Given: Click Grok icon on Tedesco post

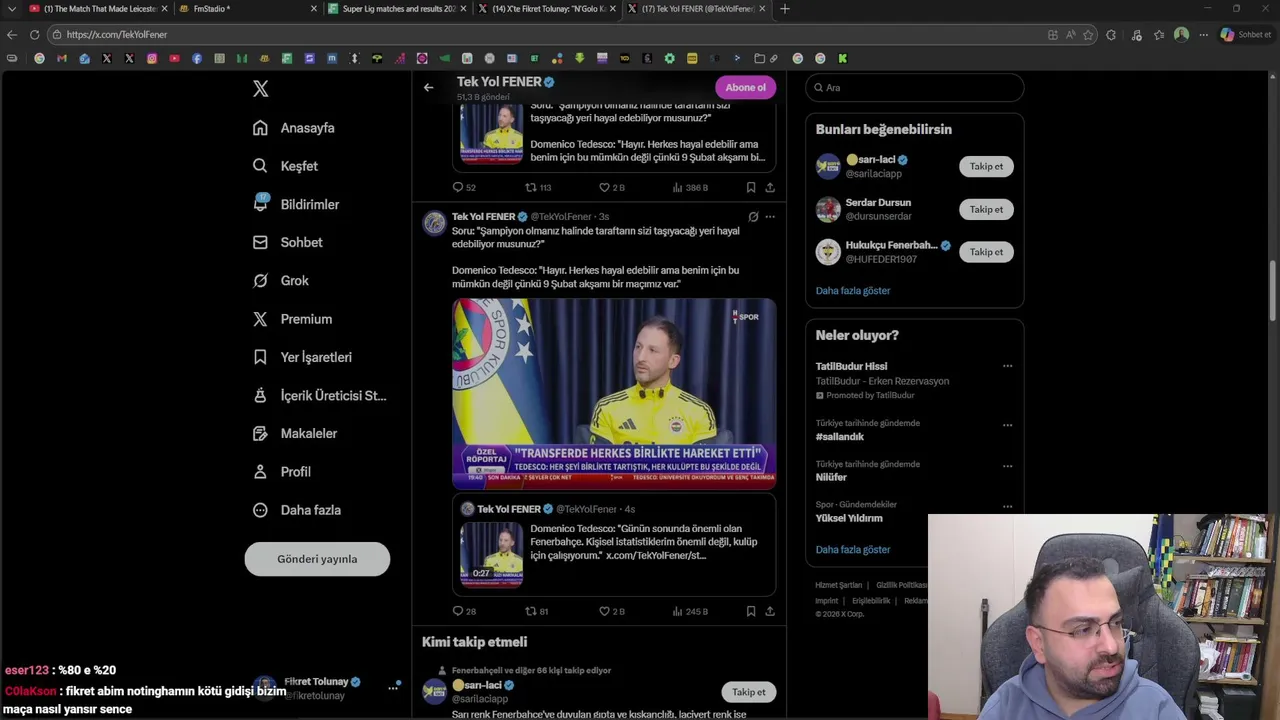Looking at the screenshot, I should coord(753,217).
